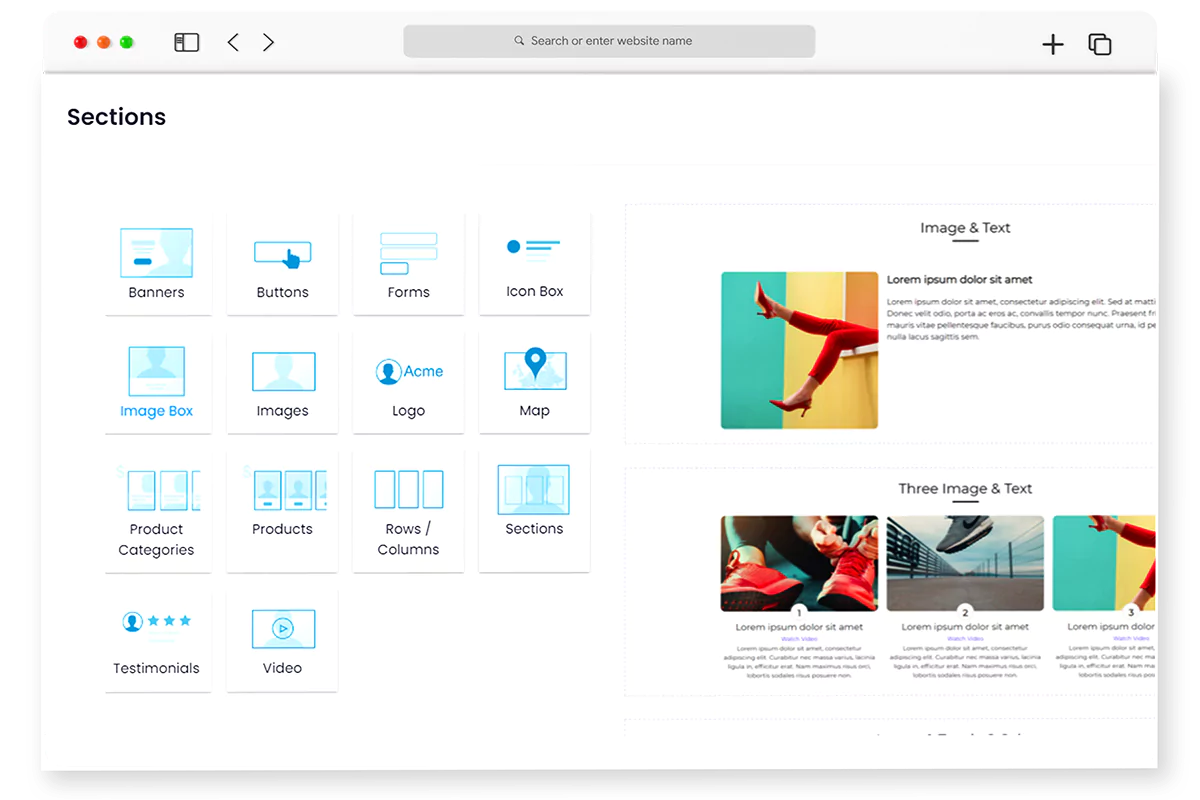Toggle the browser sidebar icon

click(x=187, y=42)
